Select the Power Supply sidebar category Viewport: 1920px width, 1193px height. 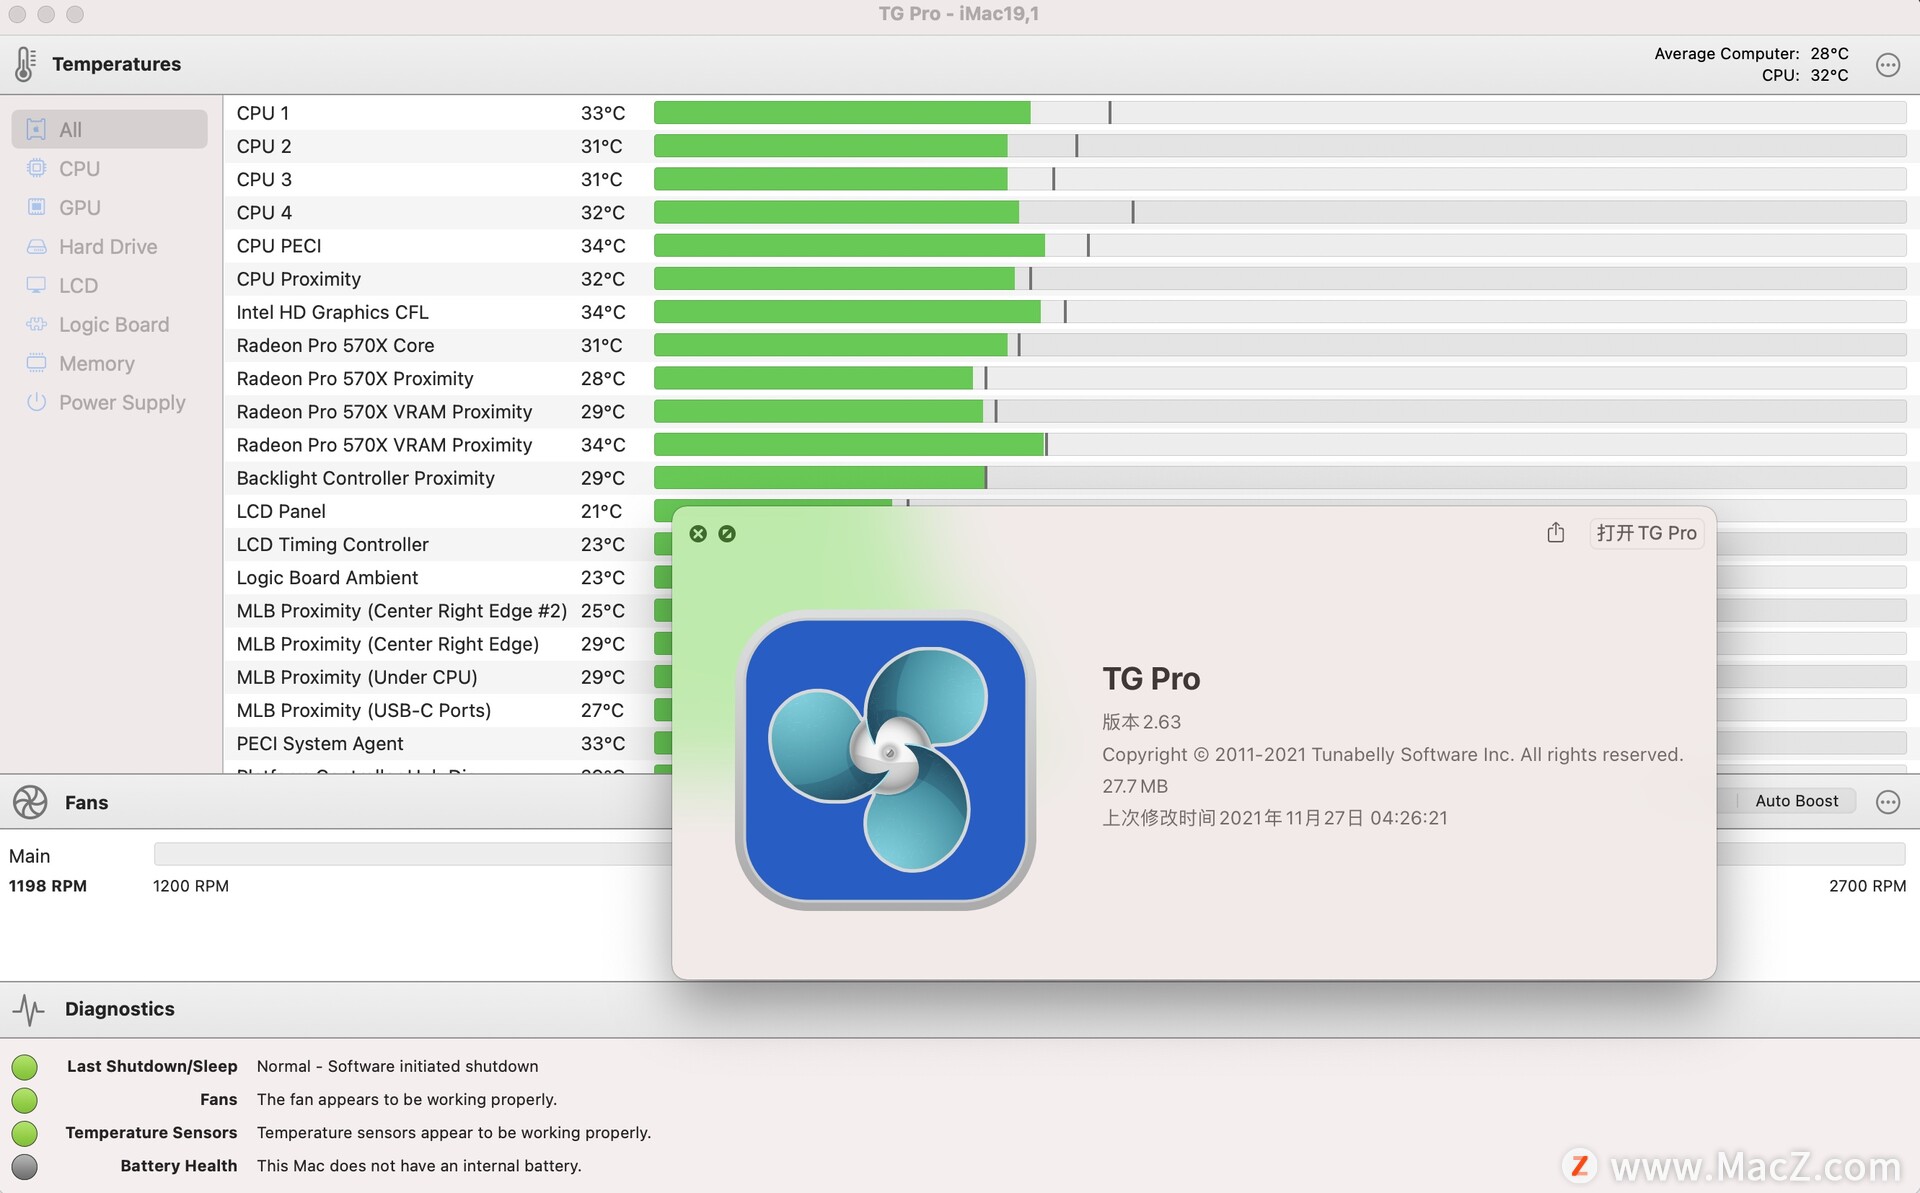(x=109, y=402)
